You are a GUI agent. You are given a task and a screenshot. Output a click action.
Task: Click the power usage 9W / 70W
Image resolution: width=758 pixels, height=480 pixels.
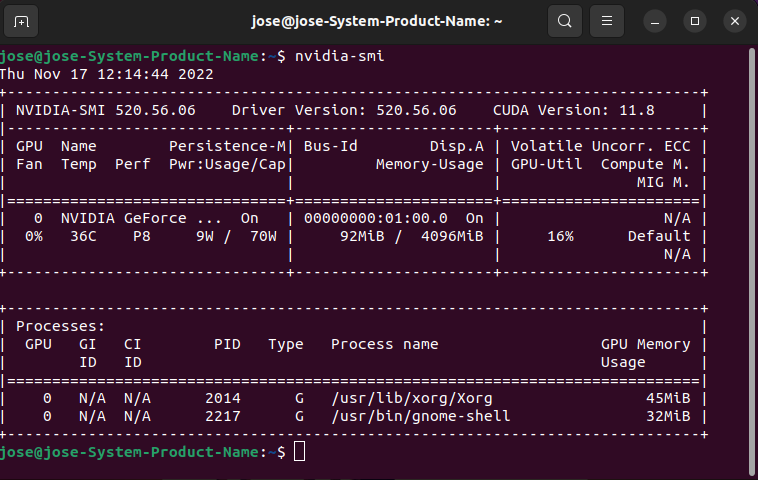(x=236, y=236)
